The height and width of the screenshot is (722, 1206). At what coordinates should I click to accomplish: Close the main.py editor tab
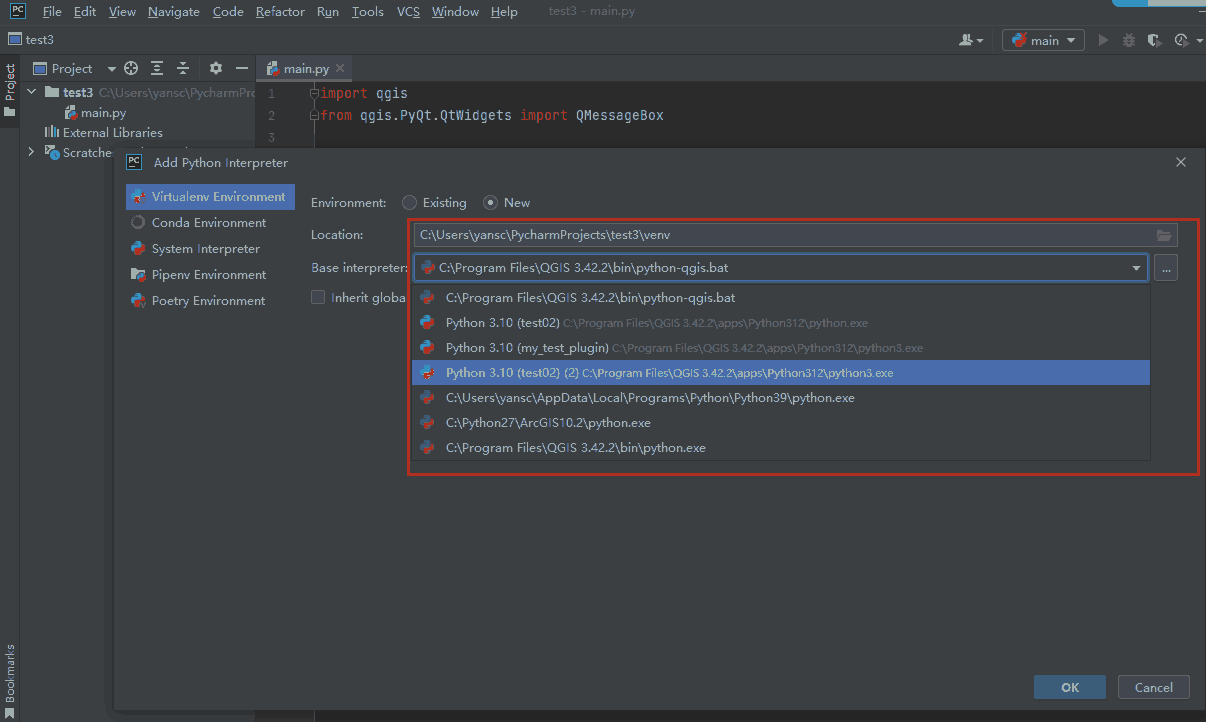(340, 68)
